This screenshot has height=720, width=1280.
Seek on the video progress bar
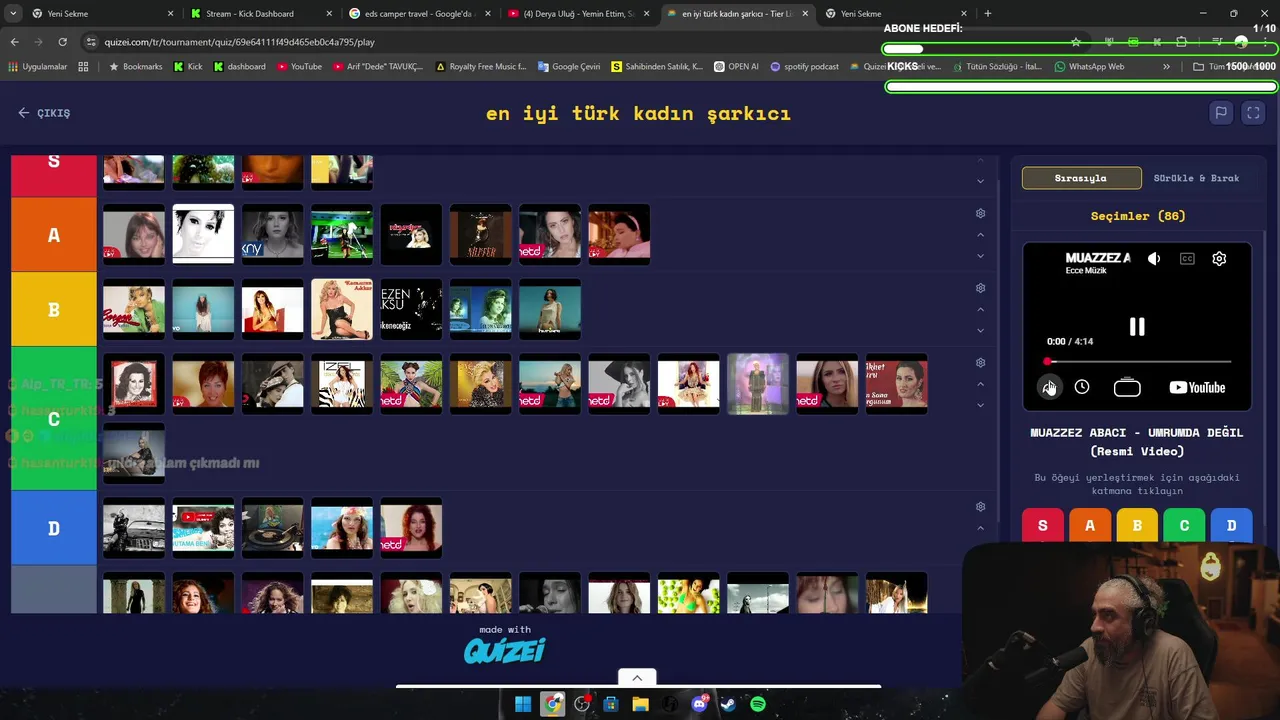(x=1137, y=362)
